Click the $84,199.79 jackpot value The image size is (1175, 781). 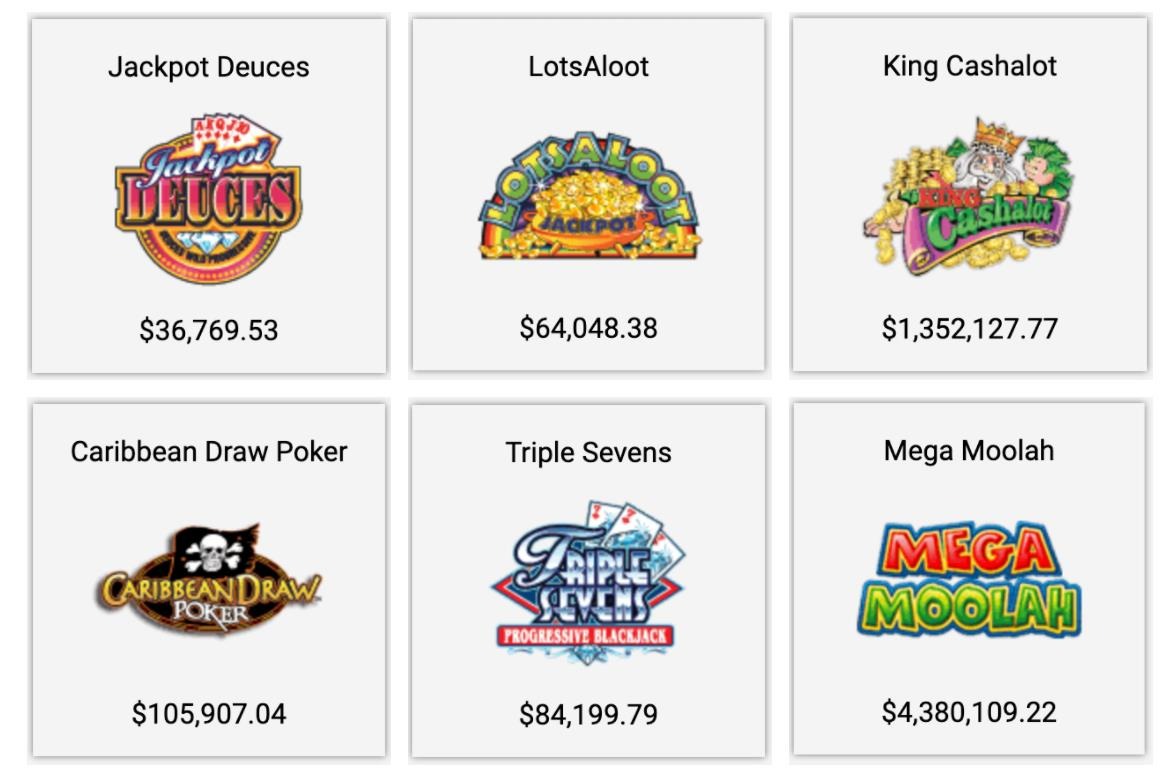(x=588, y=714)
